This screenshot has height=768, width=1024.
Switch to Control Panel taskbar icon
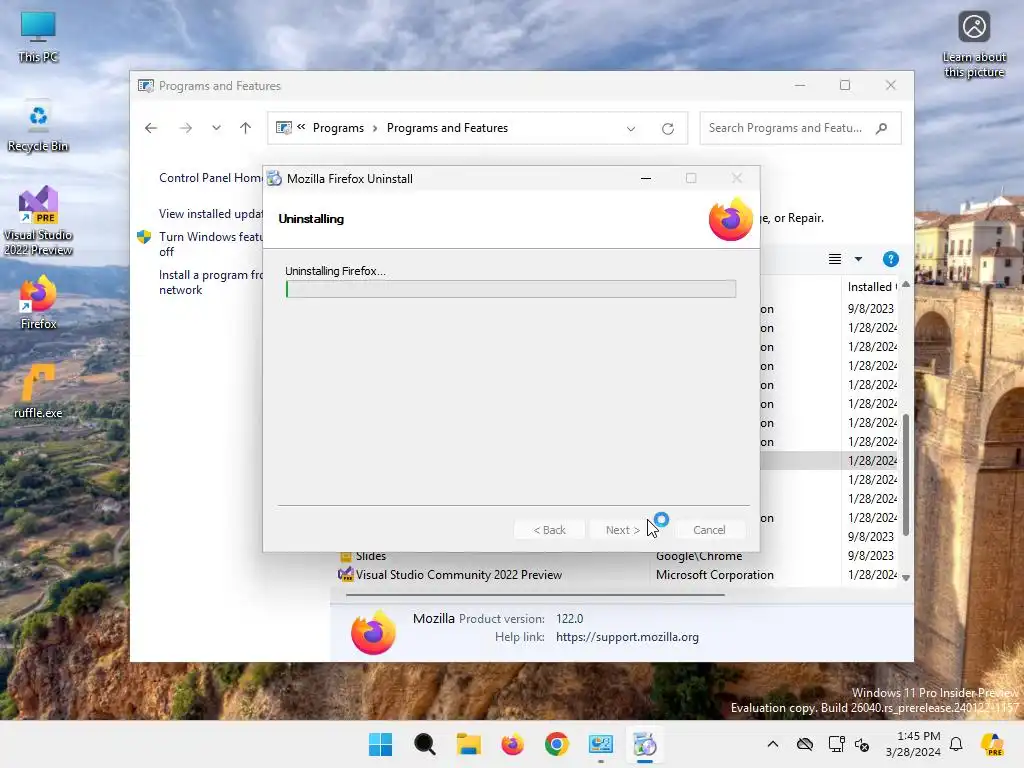click(601, 744)
